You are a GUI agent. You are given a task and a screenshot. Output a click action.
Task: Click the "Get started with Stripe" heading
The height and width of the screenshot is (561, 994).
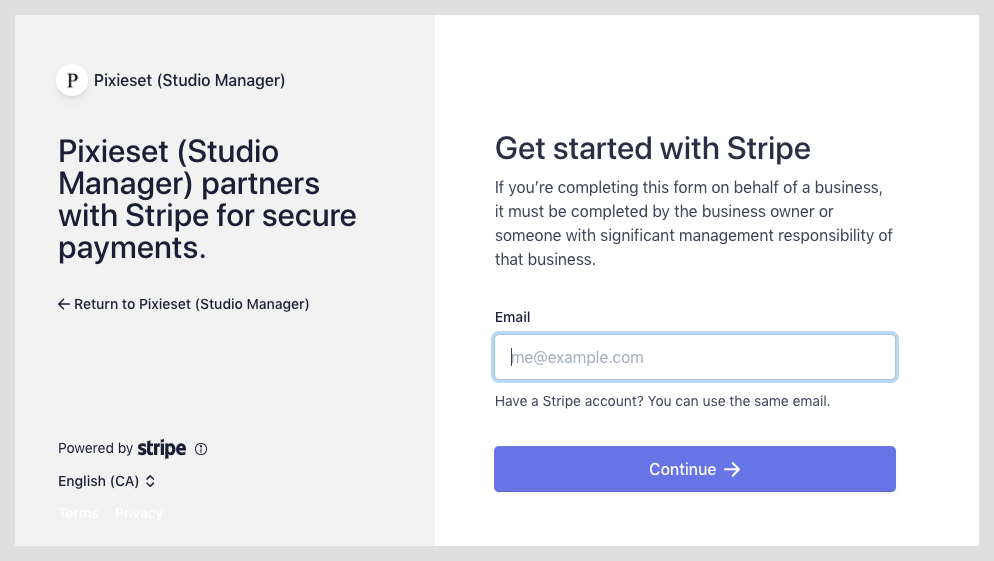(652, 148)
